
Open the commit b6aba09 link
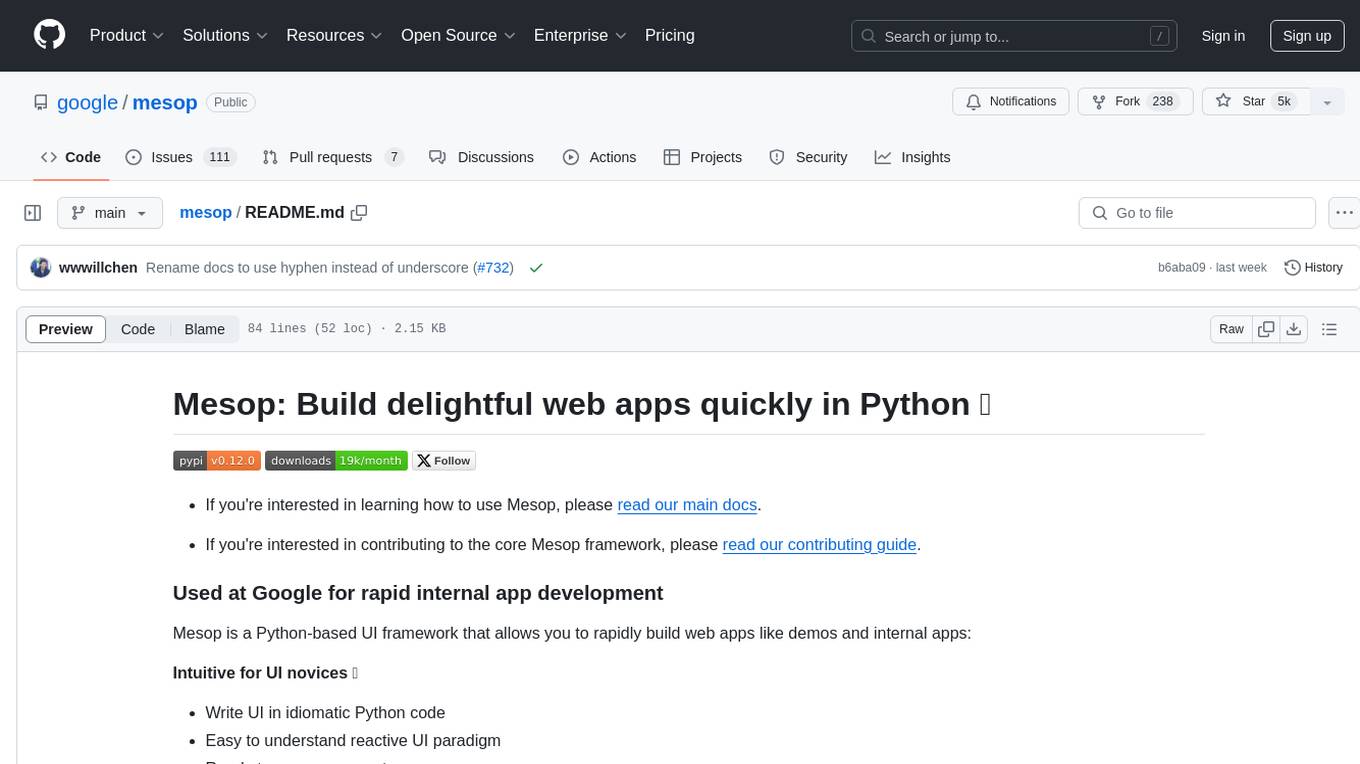tap(1181, 268)
